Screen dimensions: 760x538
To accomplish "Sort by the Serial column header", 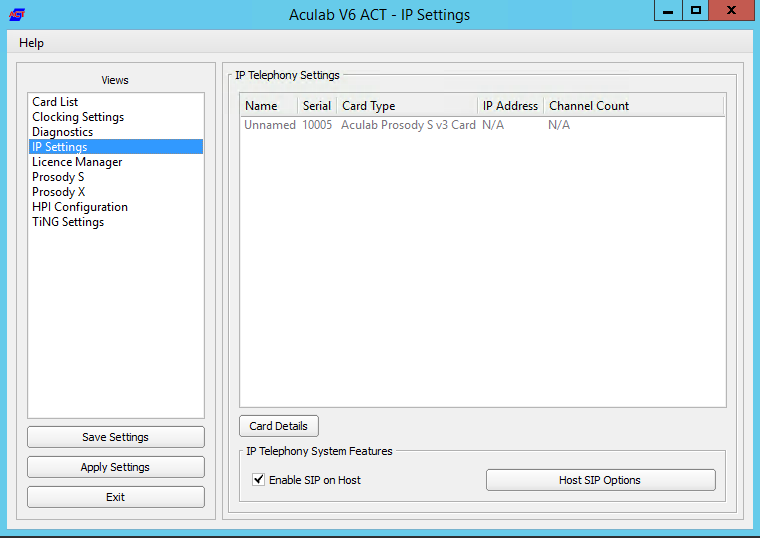I will 317,106.
